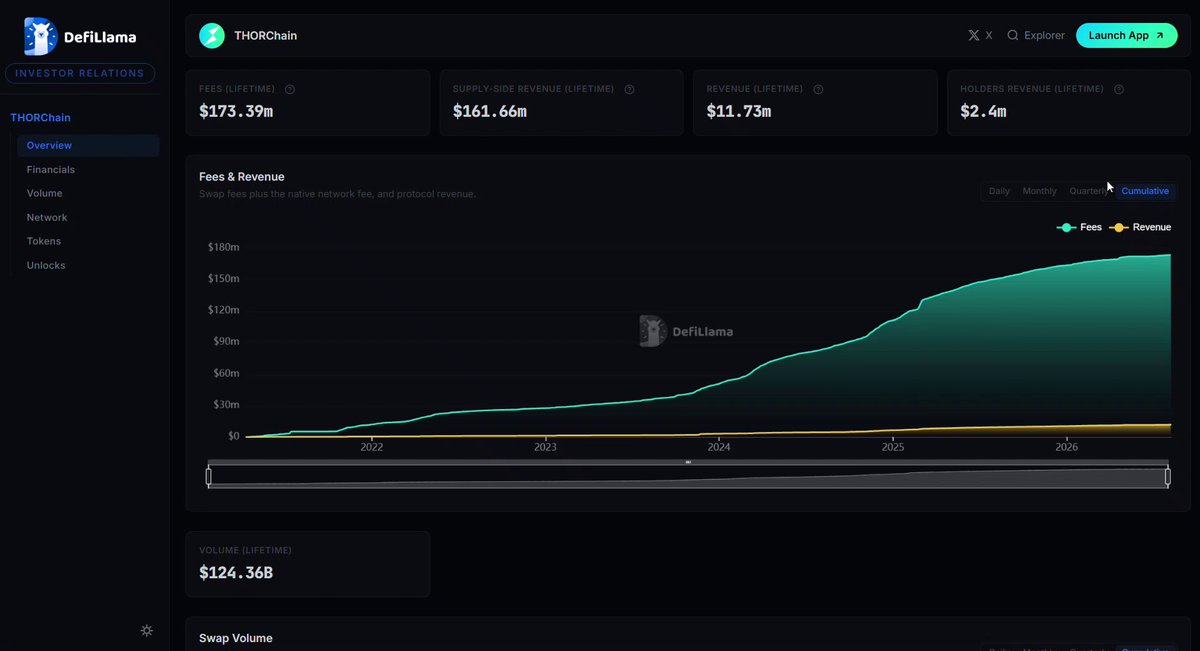Click the $124.36B lifetime volume value
The height and width of the screenshot is (651, 1200).
[x=237, y=573]
